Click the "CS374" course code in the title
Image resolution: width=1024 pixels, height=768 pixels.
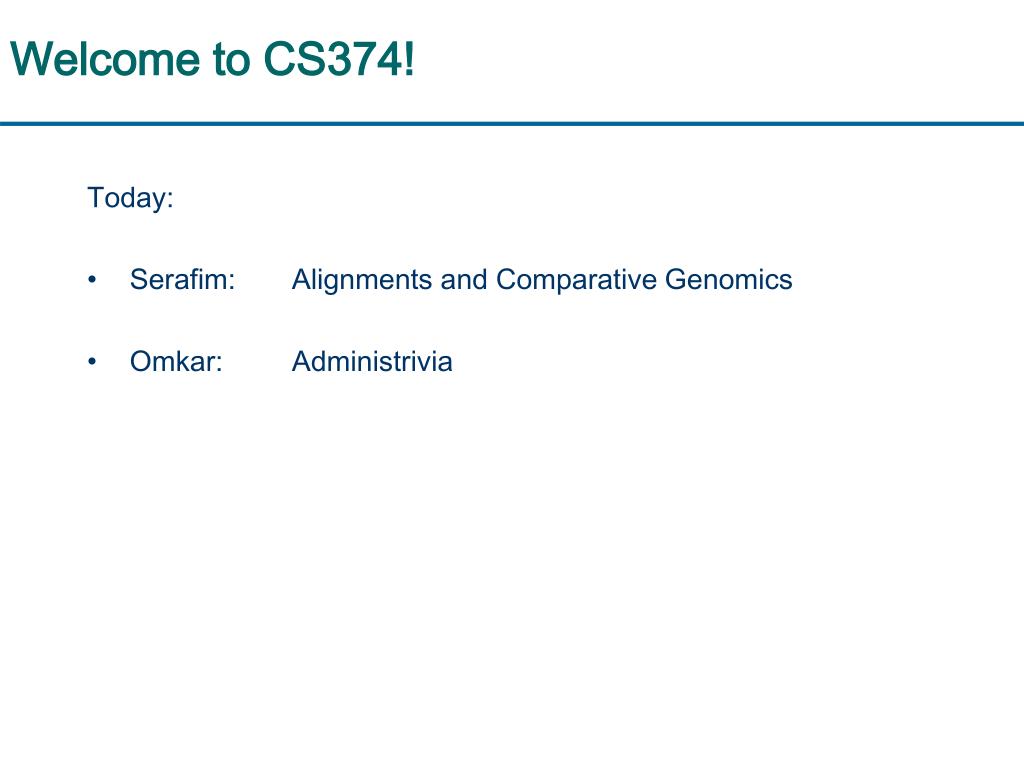(331, 59)
